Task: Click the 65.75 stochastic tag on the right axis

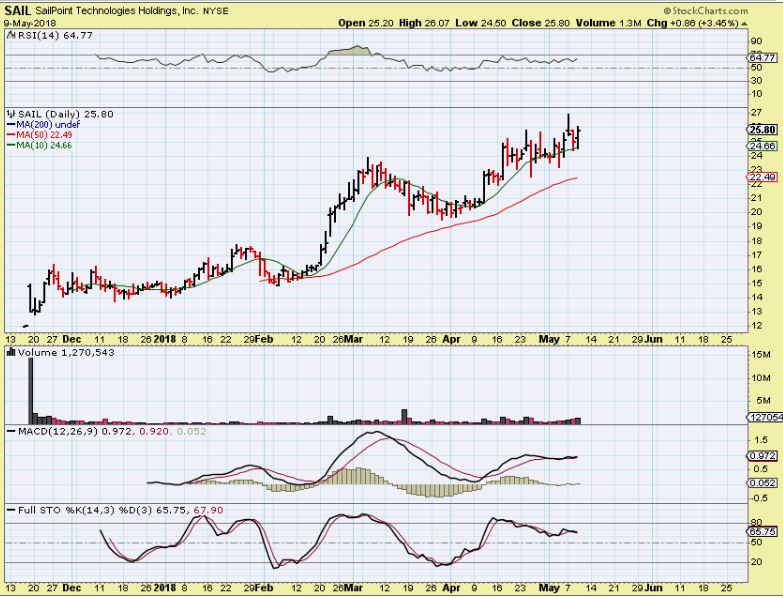Action: pos(763,532)
